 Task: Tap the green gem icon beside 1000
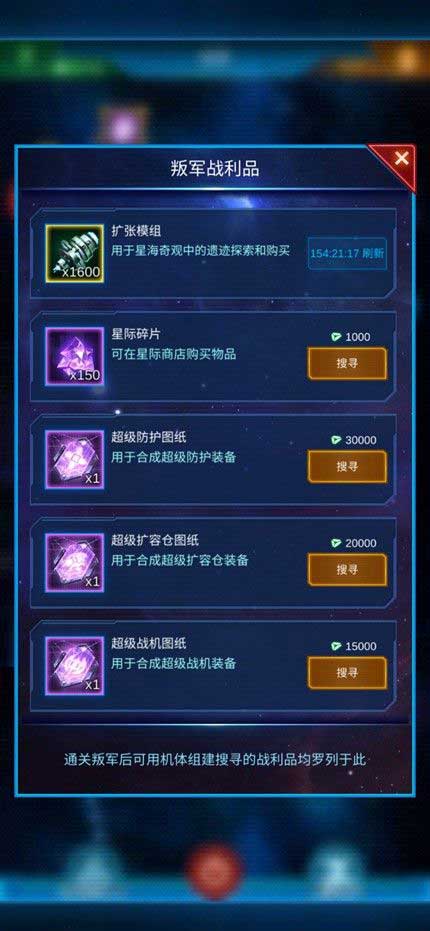pyautogui.click(x=336, y=337)
